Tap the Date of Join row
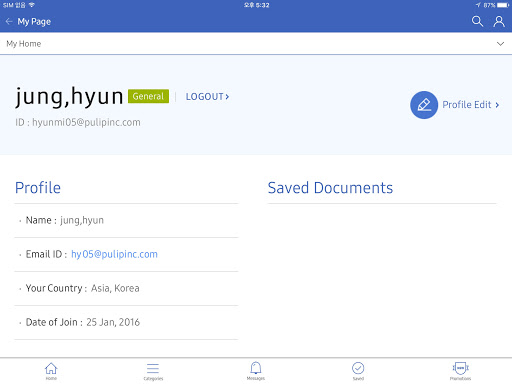This screenshot has height=384, width=512. point(126,322)
